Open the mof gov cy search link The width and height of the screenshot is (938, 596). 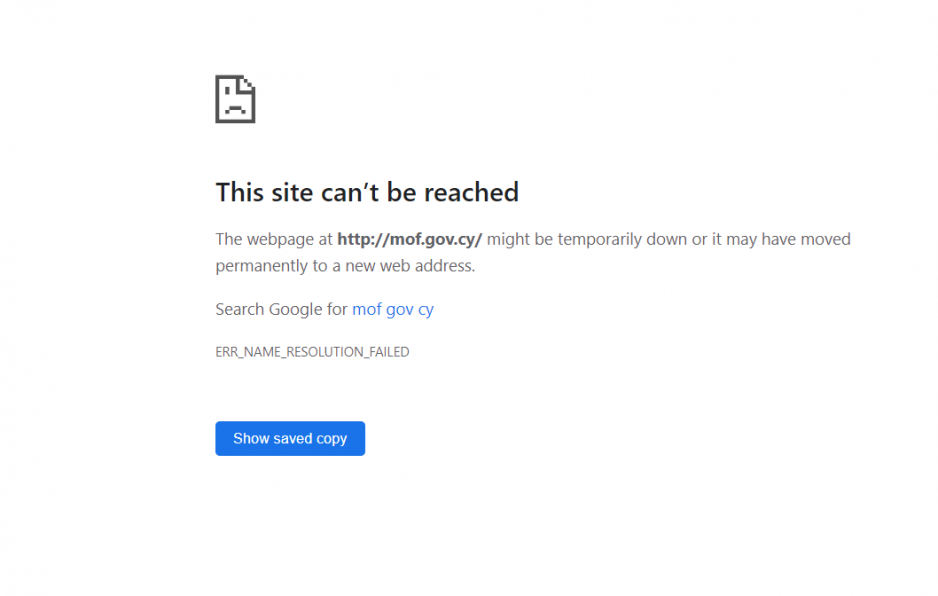[x=393, y=309]
